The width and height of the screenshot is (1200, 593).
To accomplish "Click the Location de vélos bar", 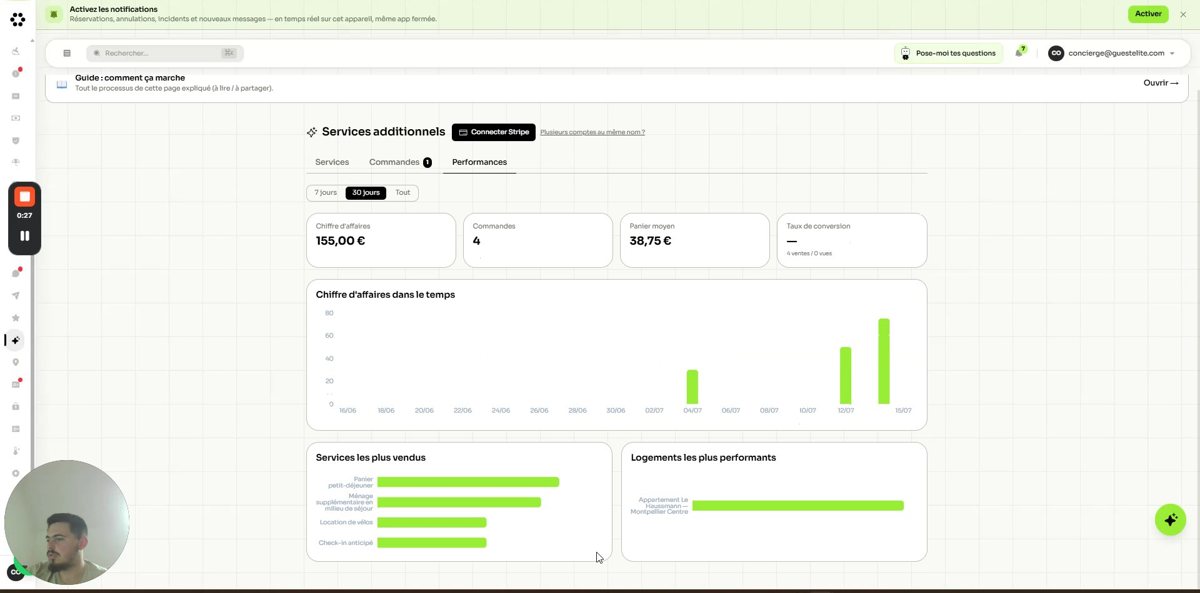I will (x=432, y=522).
